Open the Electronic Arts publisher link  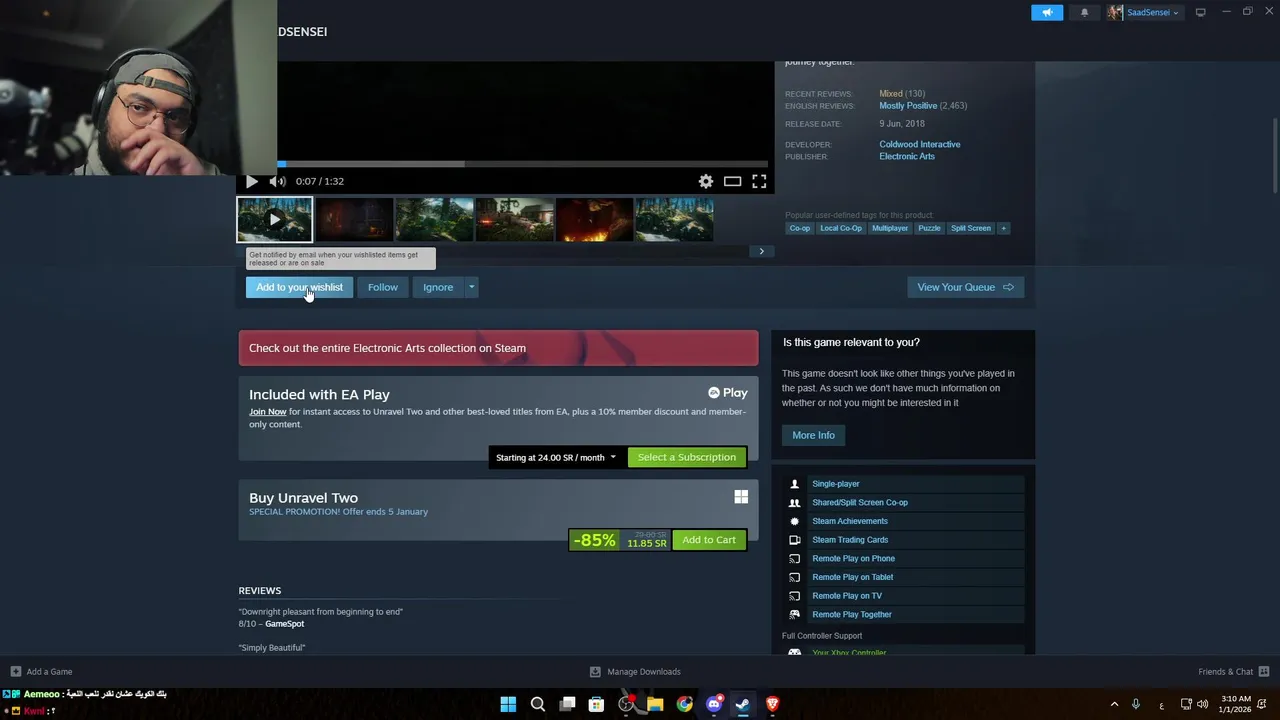(x=907, y=156)
